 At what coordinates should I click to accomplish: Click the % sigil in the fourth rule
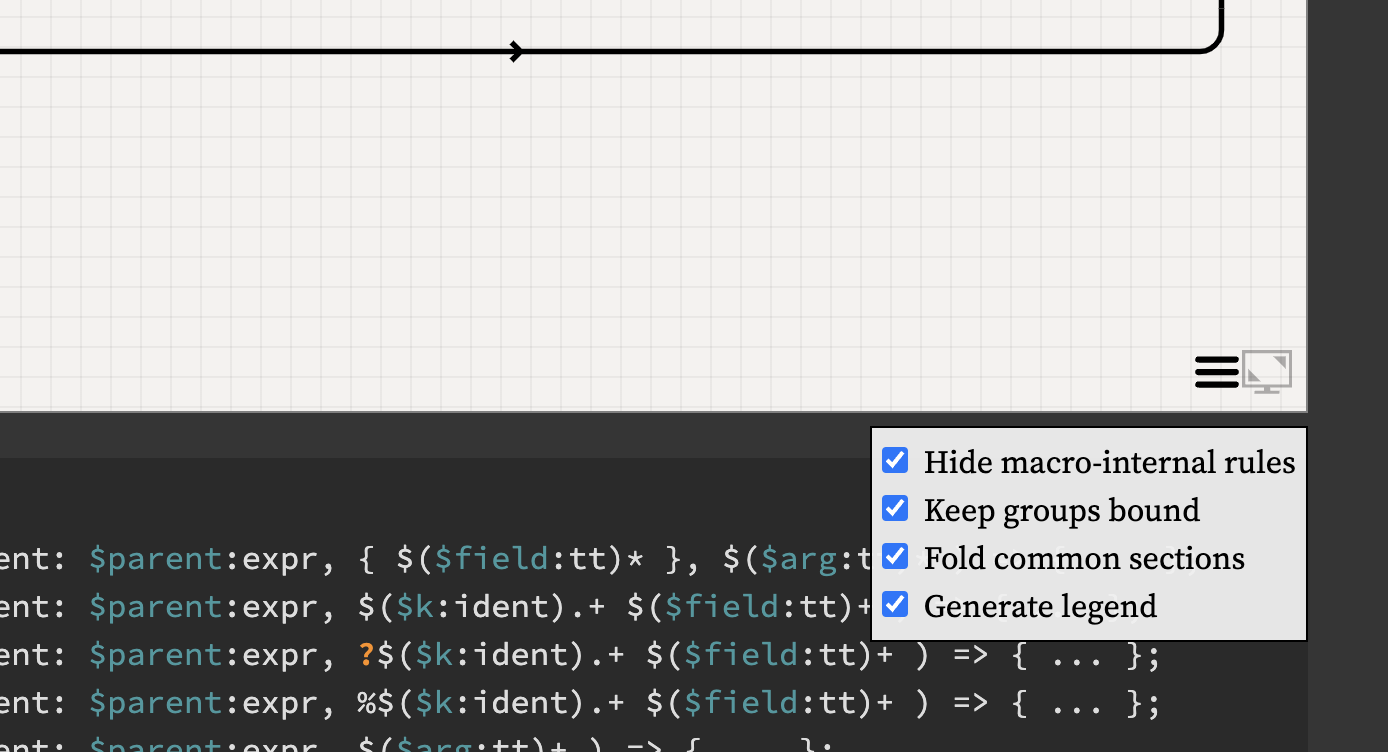click(366, 701)
